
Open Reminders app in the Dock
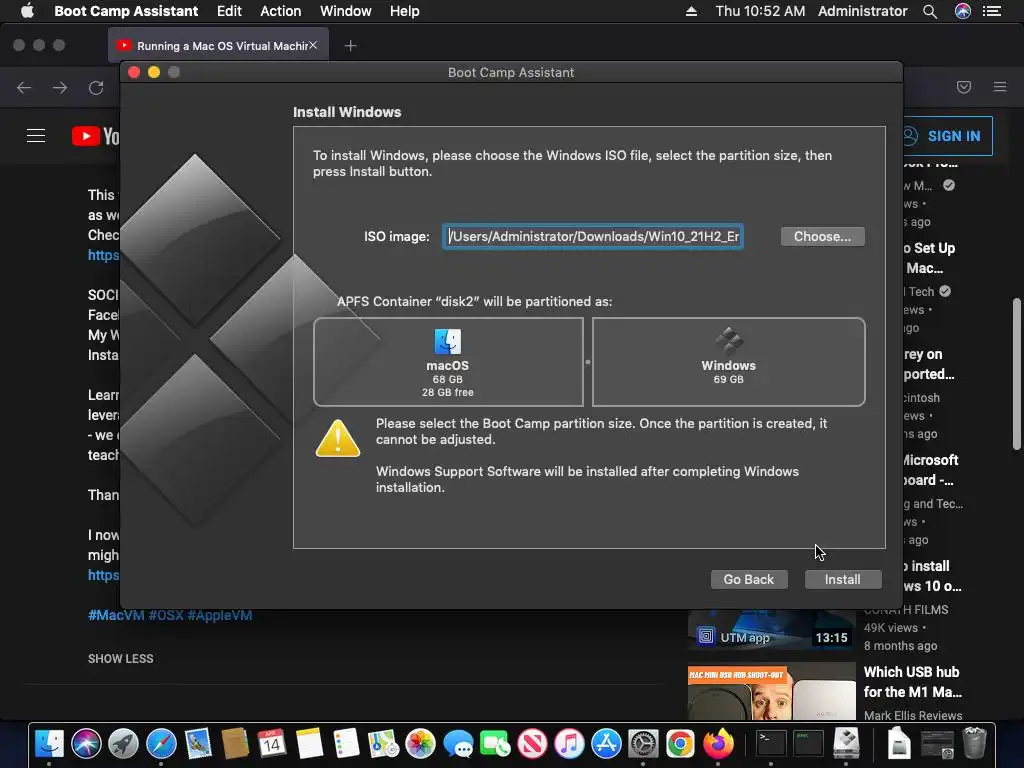(346, 743)
